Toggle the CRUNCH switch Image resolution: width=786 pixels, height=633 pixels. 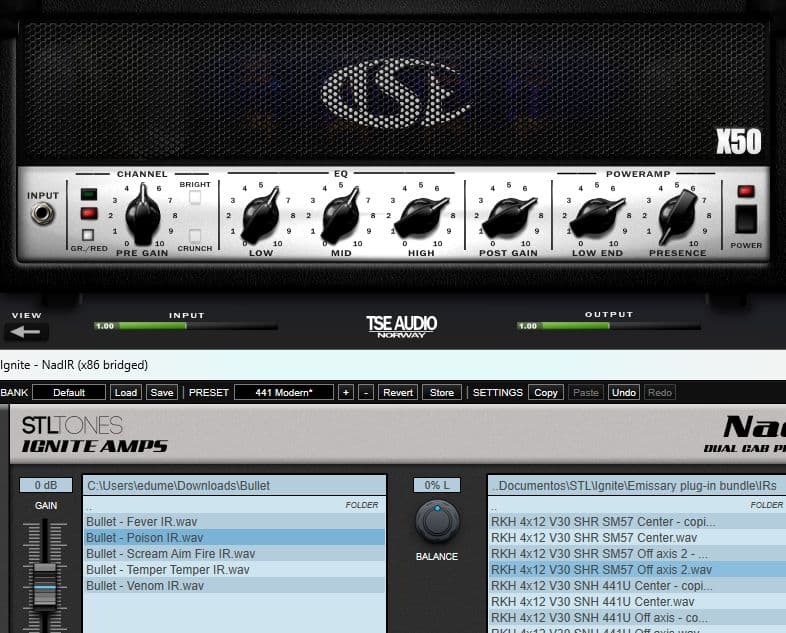195,236
